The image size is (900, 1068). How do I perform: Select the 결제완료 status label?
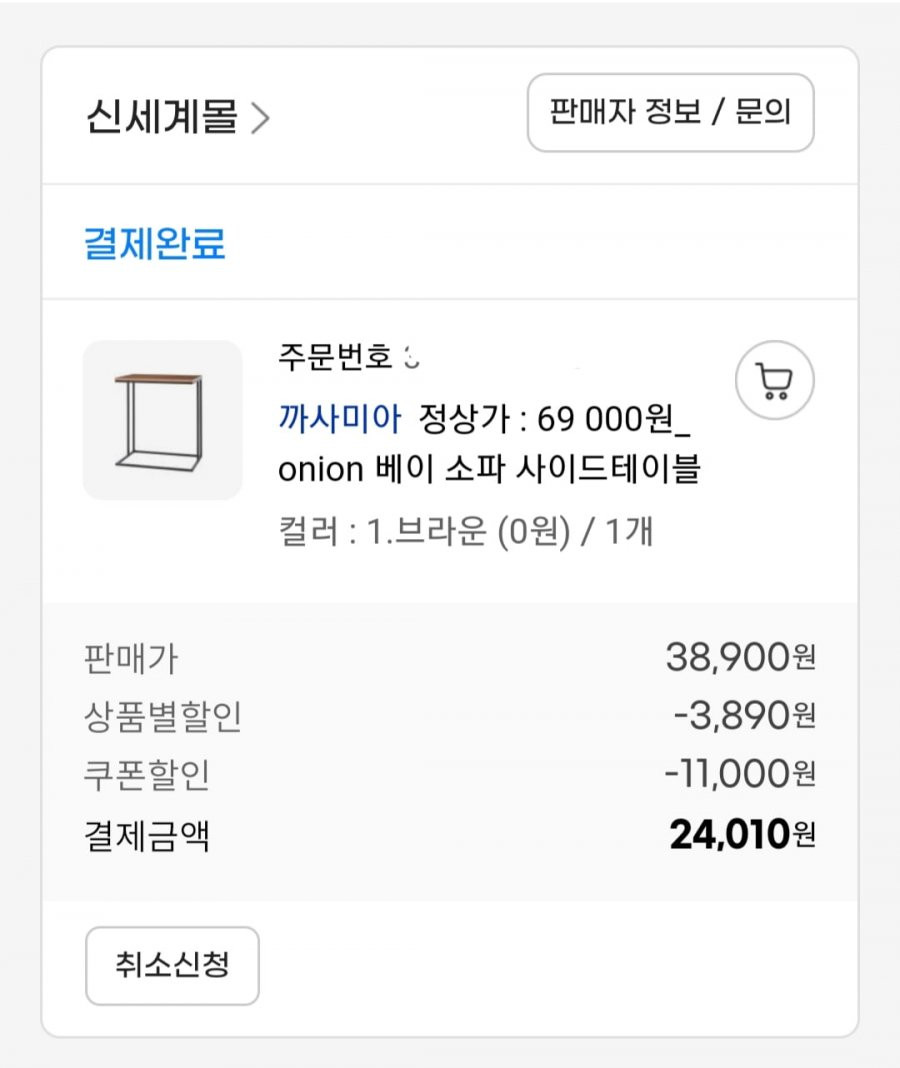(155, 242)
